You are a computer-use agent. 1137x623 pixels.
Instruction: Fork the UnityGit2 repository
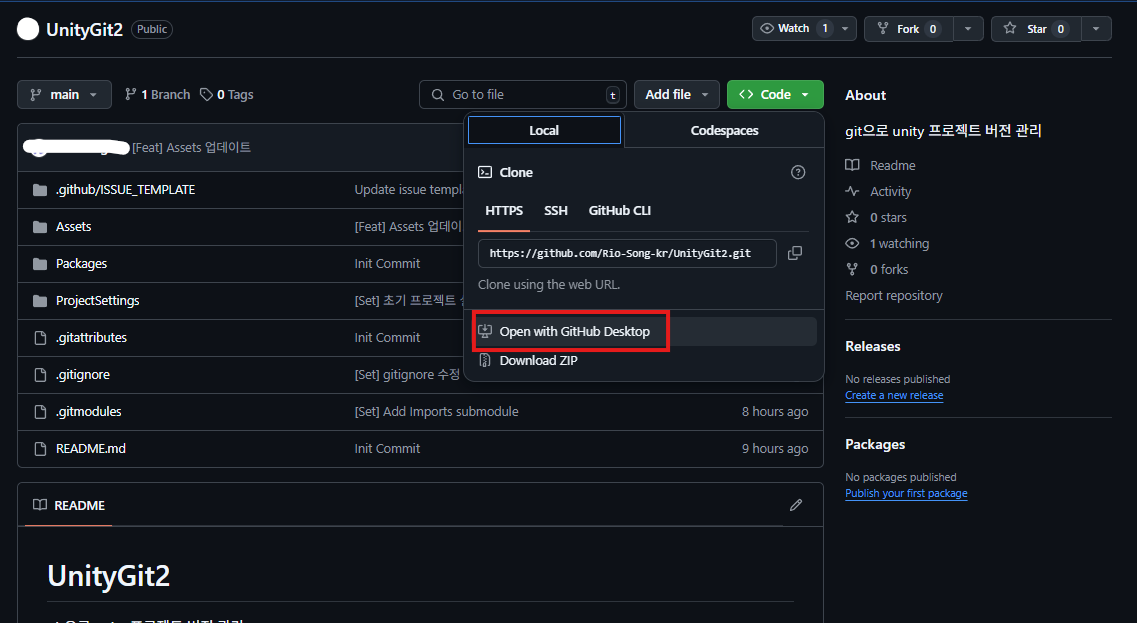point(909,29)
